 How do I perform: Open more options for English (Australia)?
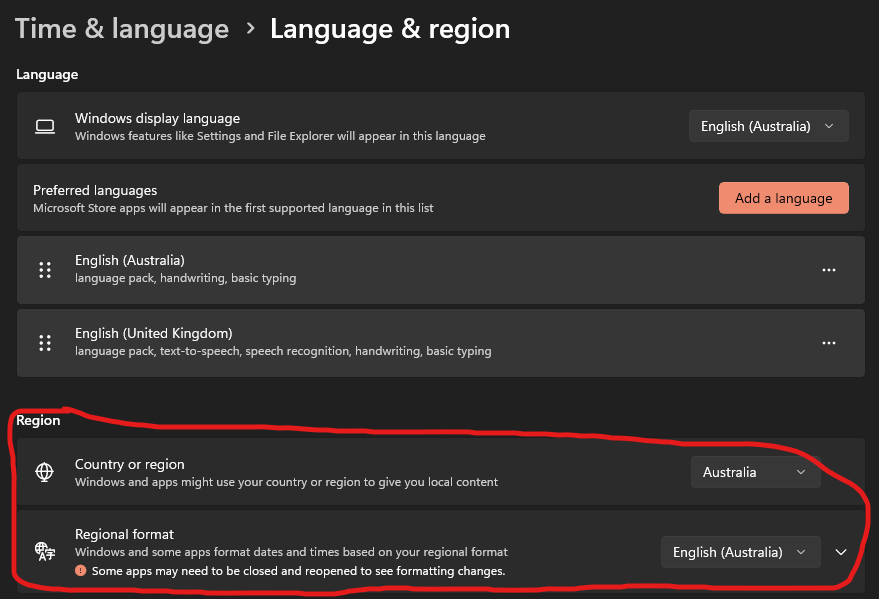(828, 270)
